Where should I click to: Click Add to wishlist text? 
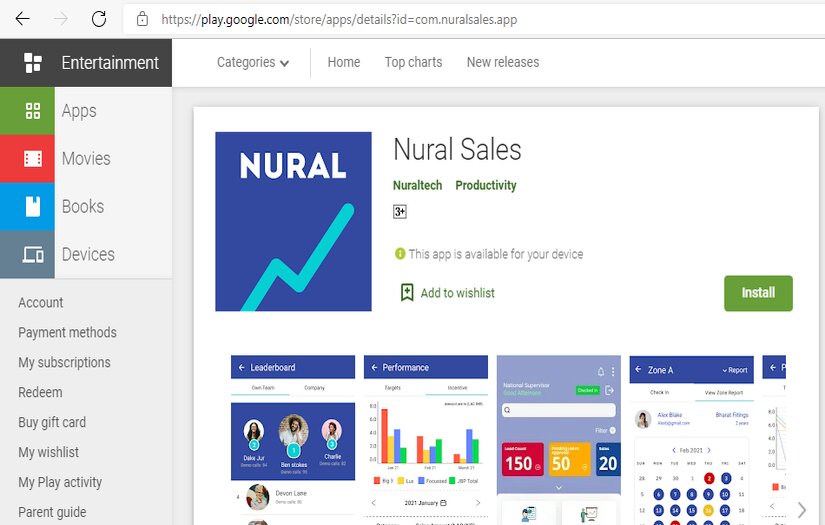point(457,293)
